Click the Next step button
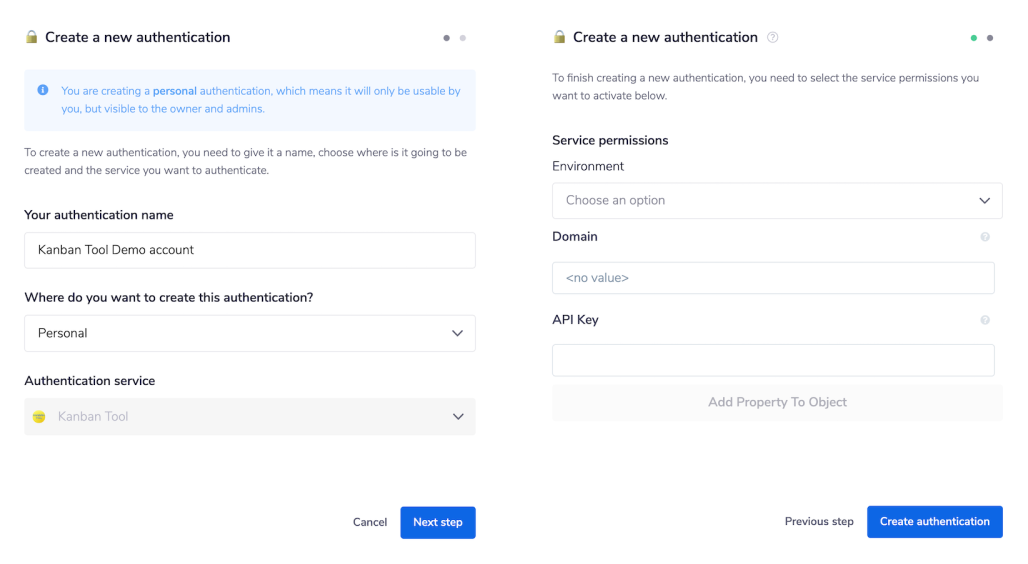Image resolution: width=1028 pixels, height=564 pixels. (x=438, y=522)
